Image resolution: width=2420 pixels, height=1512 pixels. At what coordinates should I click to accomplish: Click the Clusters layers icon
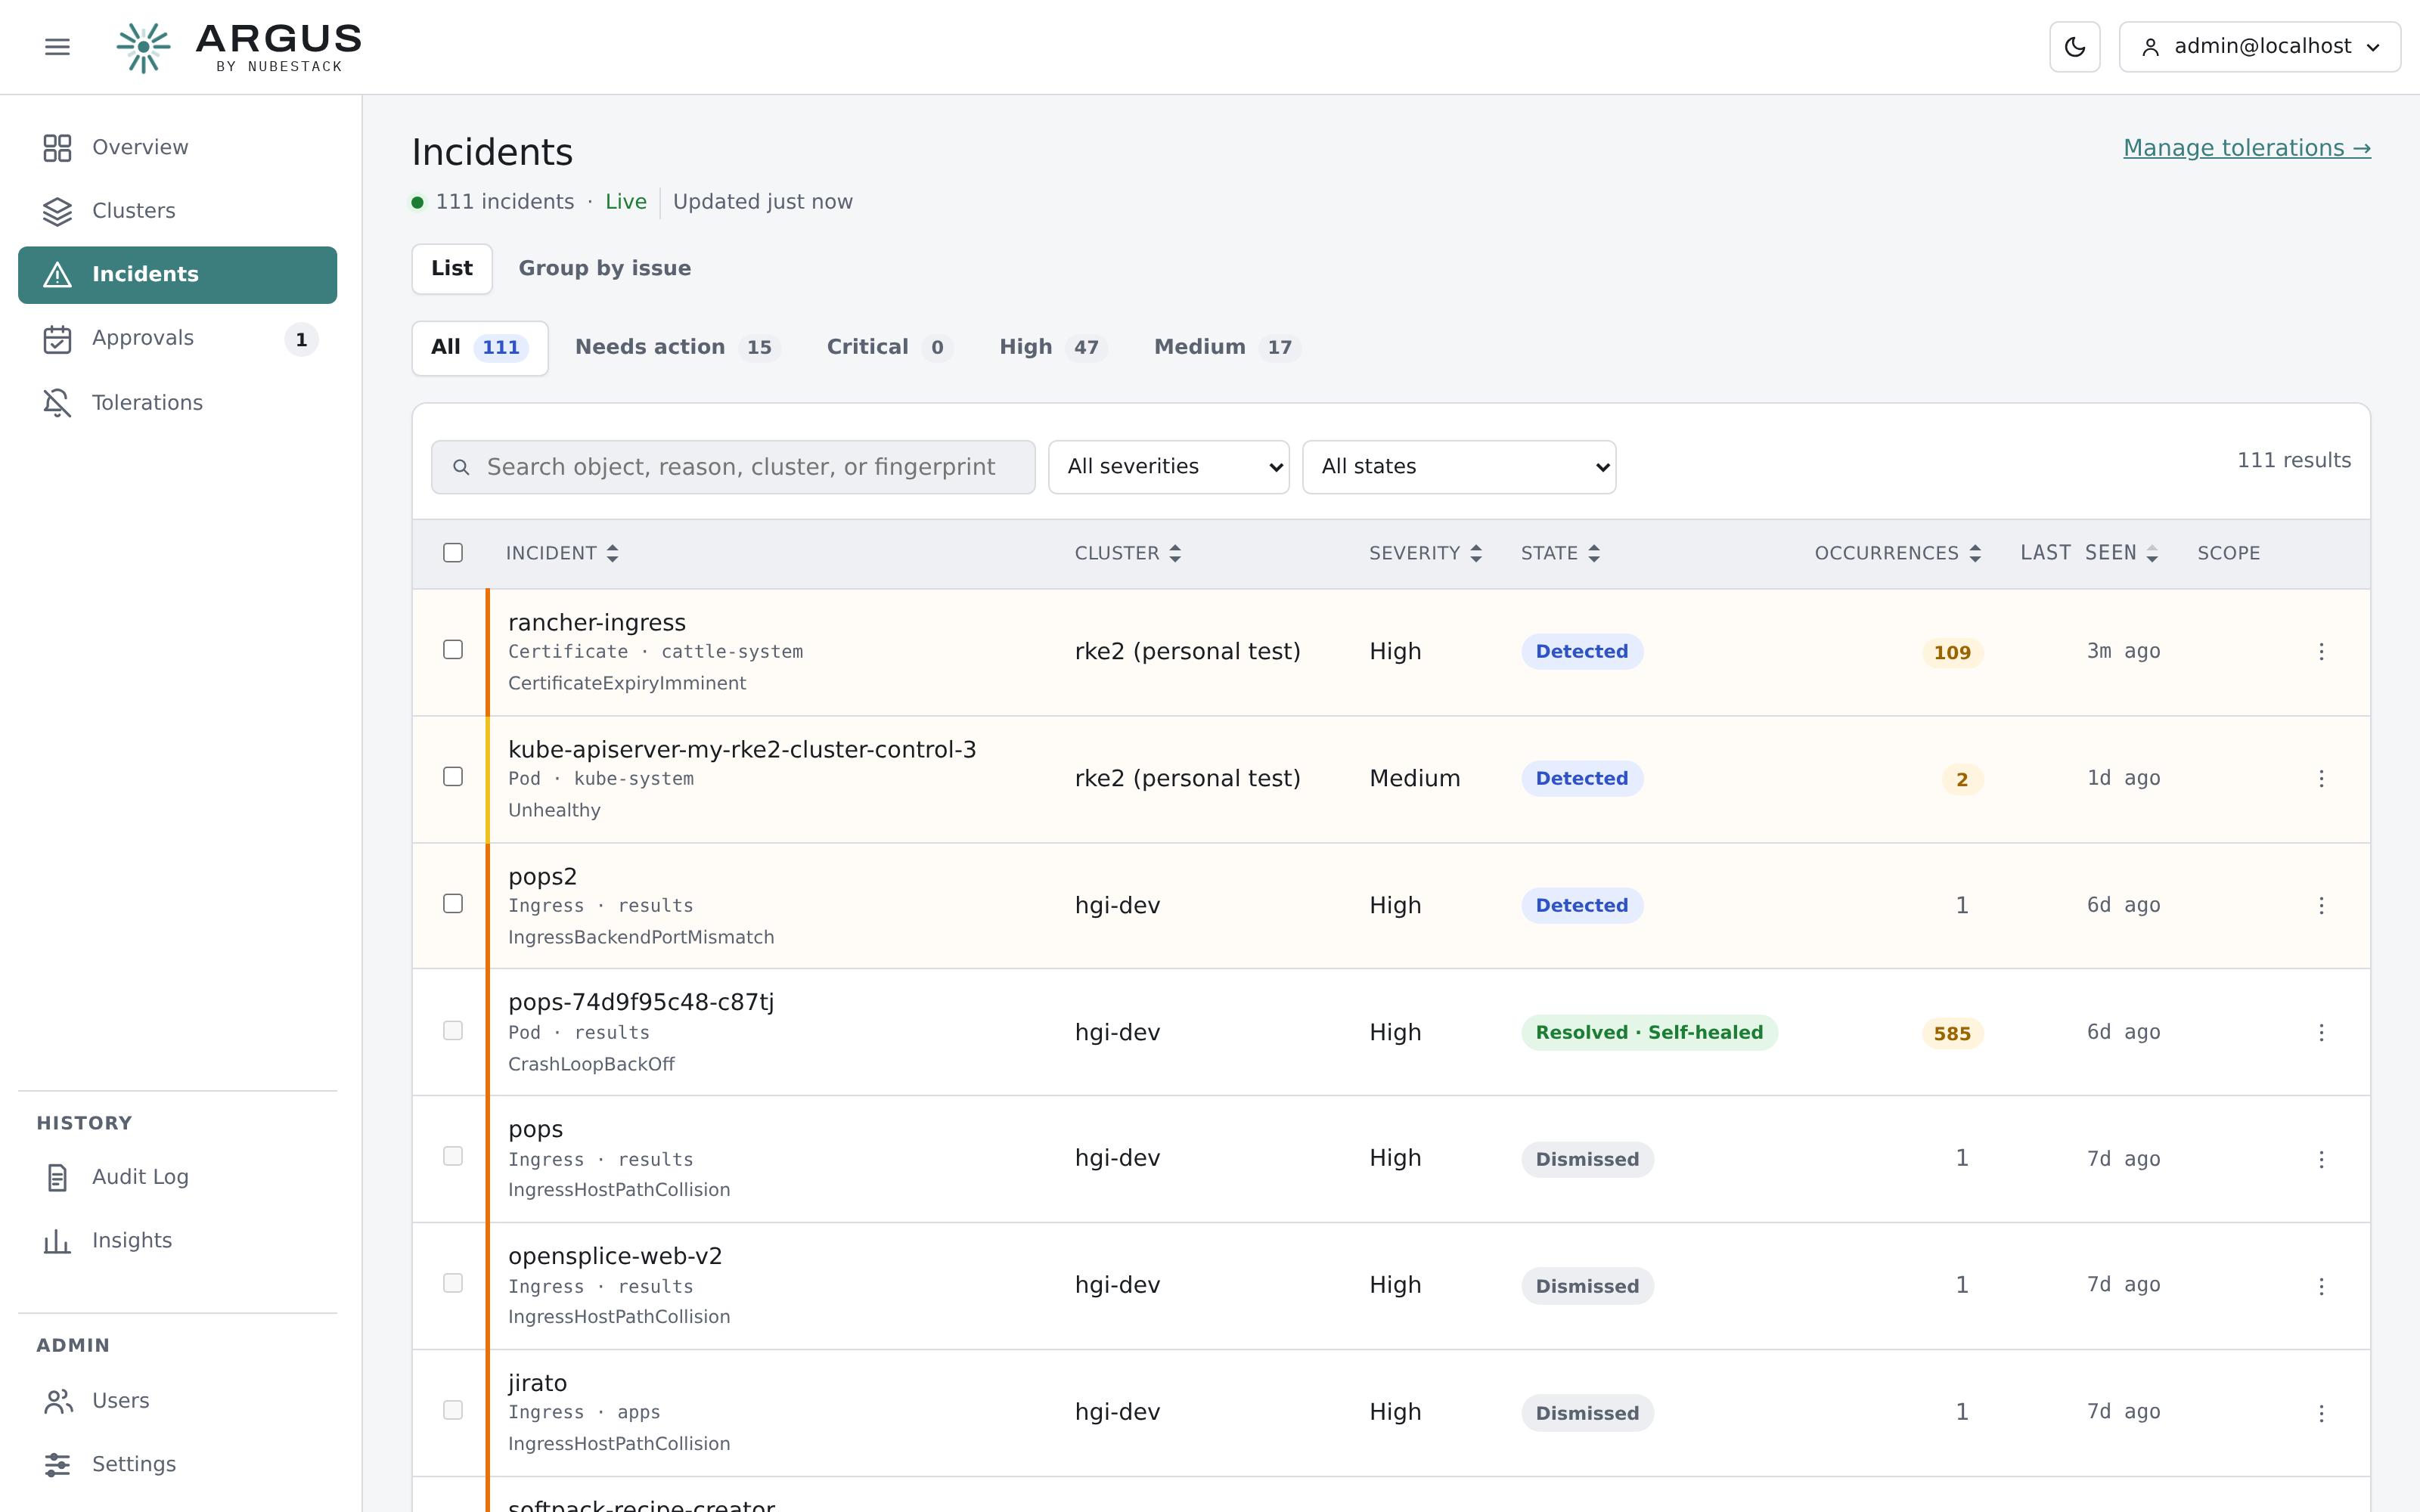tap(57, 211)
